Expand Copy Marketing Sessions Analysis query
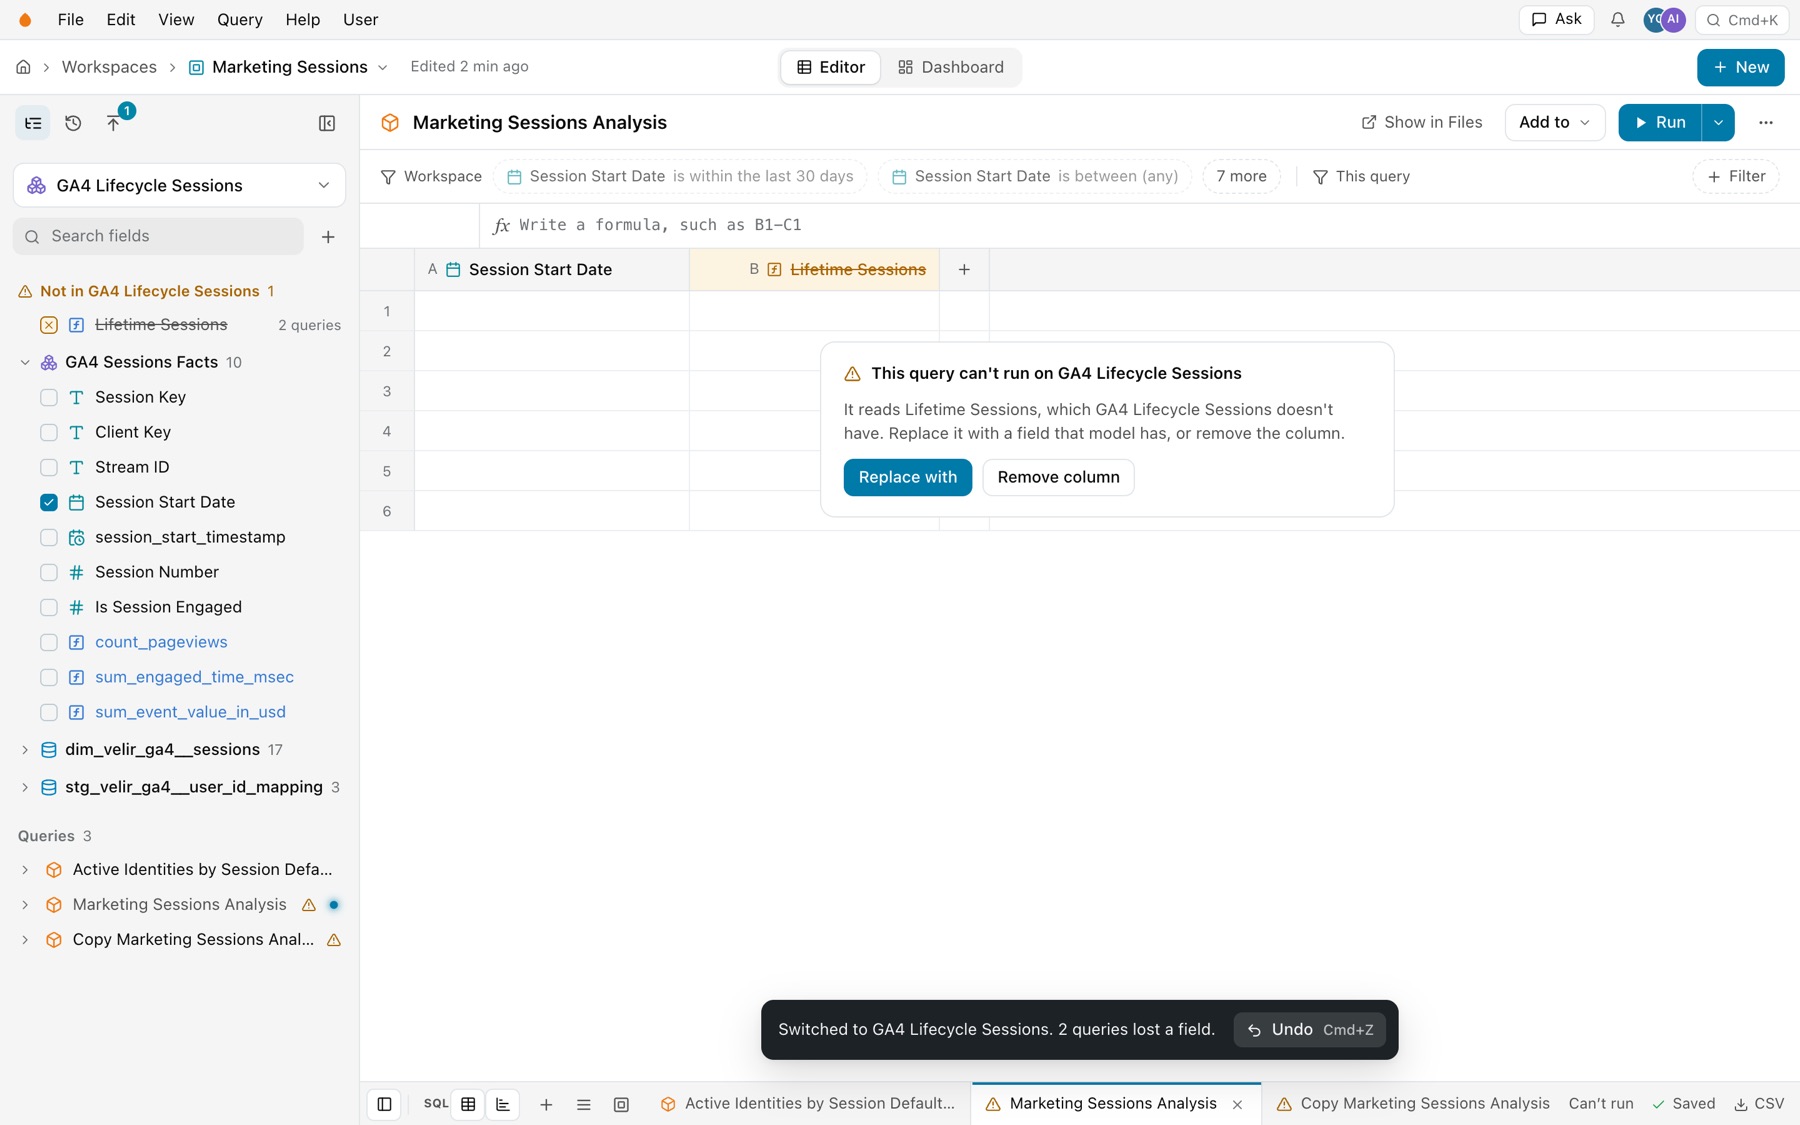The image size is (1800, 1125). tap(25, 940)
